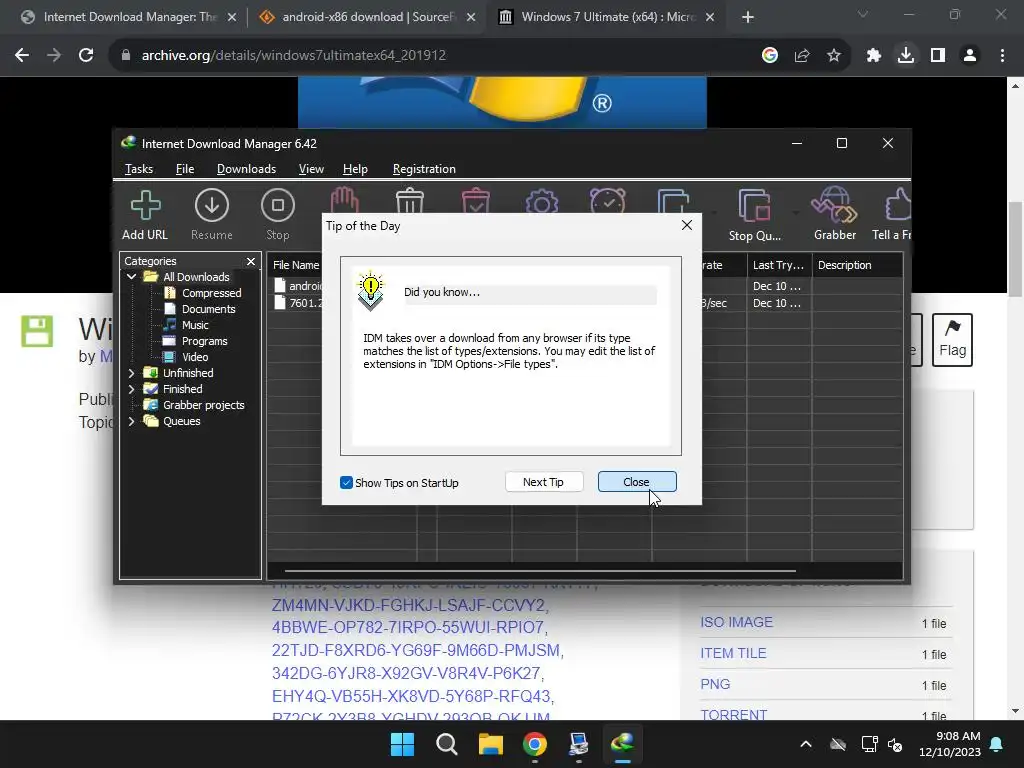Click the Resume download toolbar icon
Viewport: 1024px width, 768px height.
[212, 215]
